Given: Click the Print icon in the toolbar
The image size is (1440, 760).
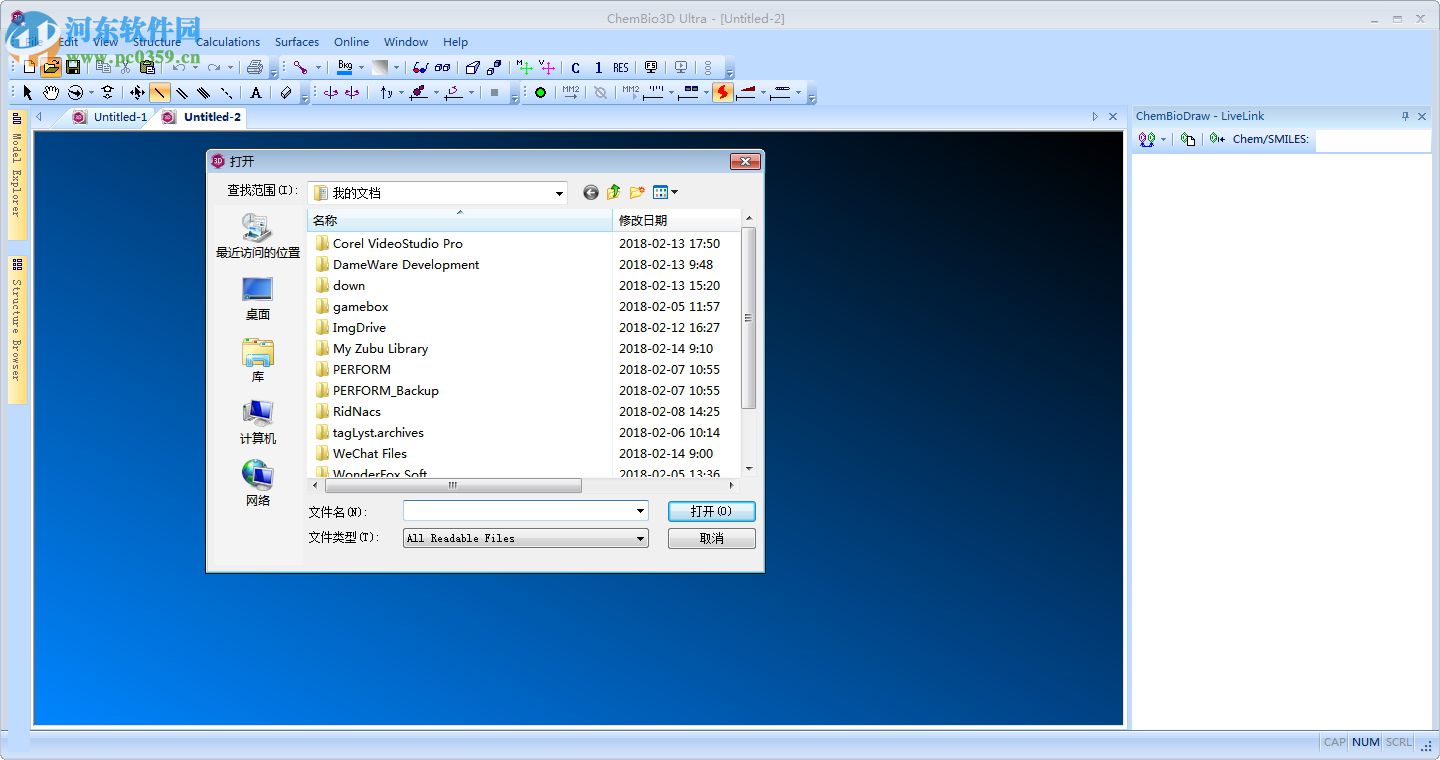Looking at the screenshot, I should point(255,67).
